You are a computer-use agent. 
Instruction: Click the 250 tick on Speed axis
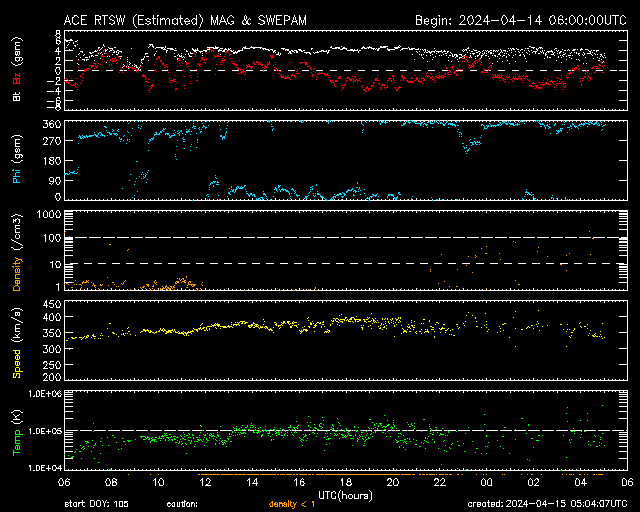(x=52, y=365)
